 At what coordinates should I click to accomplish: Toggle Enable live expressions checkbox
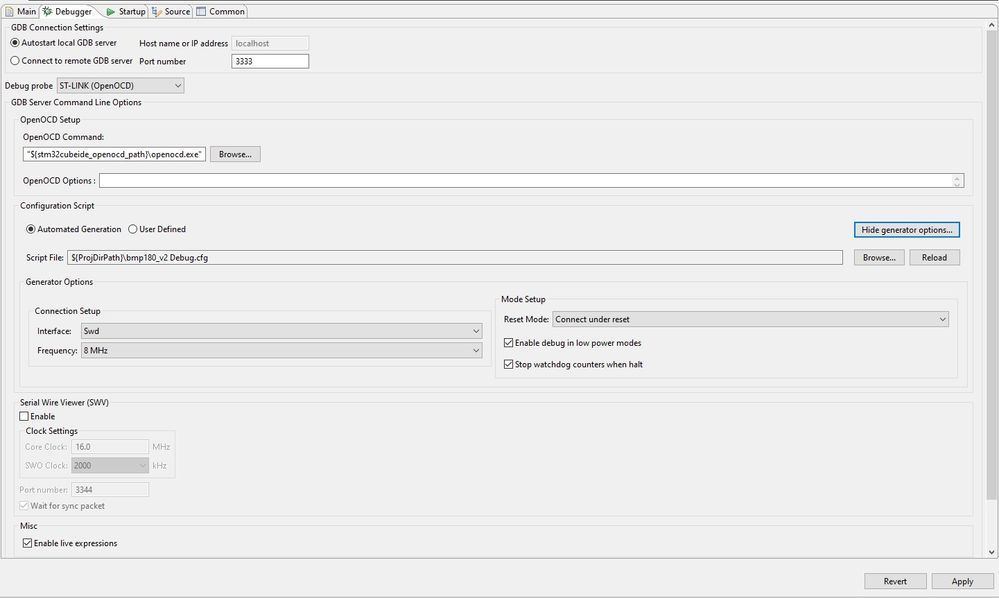(27, 543)
